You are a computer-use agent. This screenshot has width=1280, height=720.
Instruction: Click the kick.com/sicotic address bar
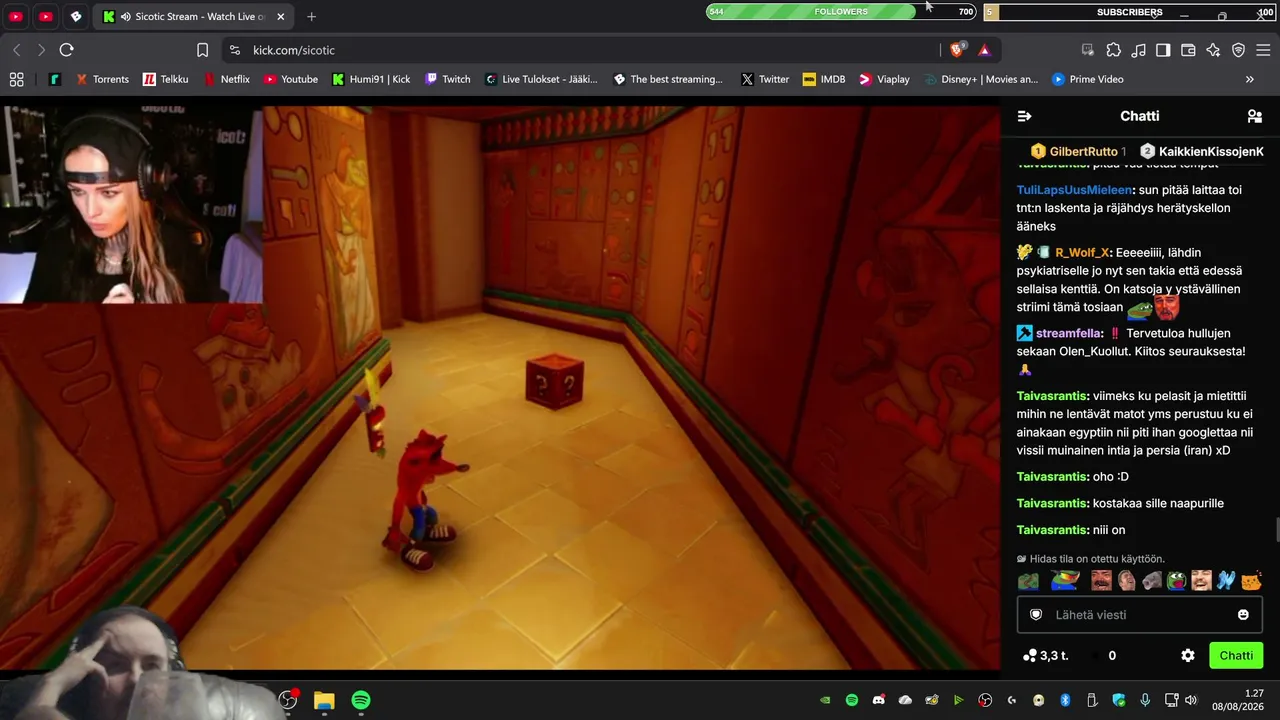(x=580, y=50)
